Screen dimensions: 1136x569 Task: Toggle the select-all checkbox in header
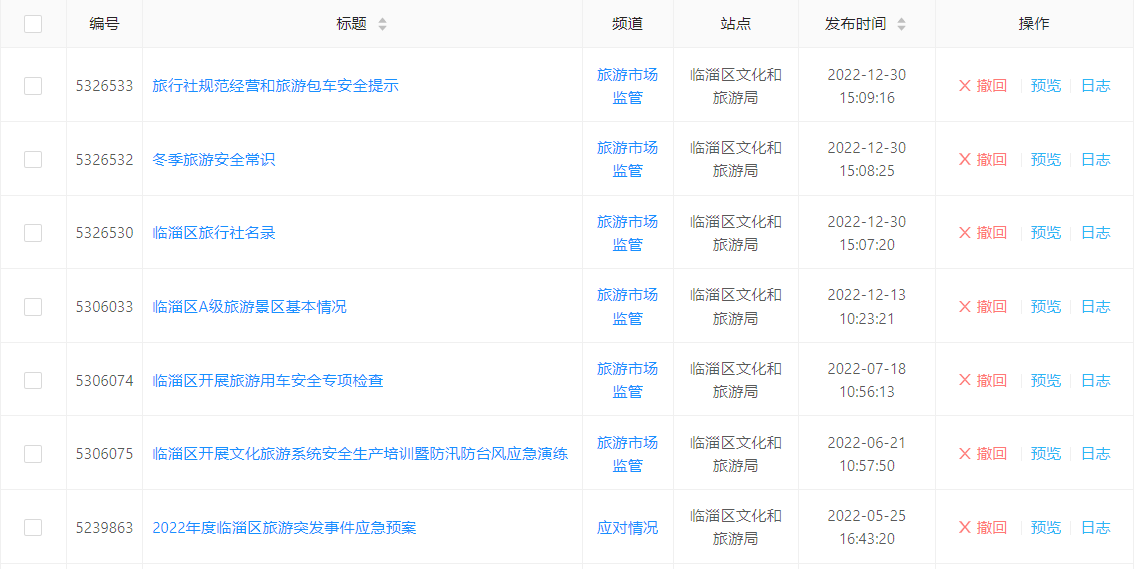tap(33, 24)
